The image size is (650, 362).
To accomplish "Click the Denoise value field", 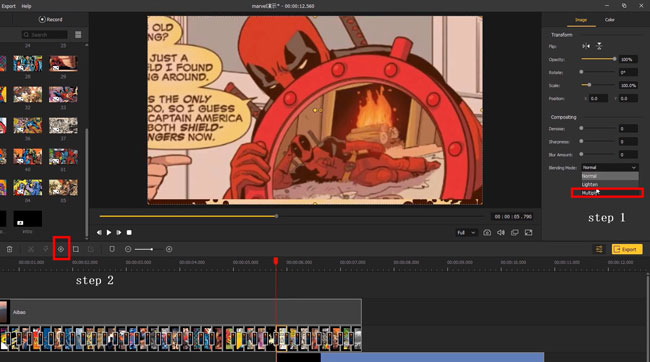I will click(628, 129).
